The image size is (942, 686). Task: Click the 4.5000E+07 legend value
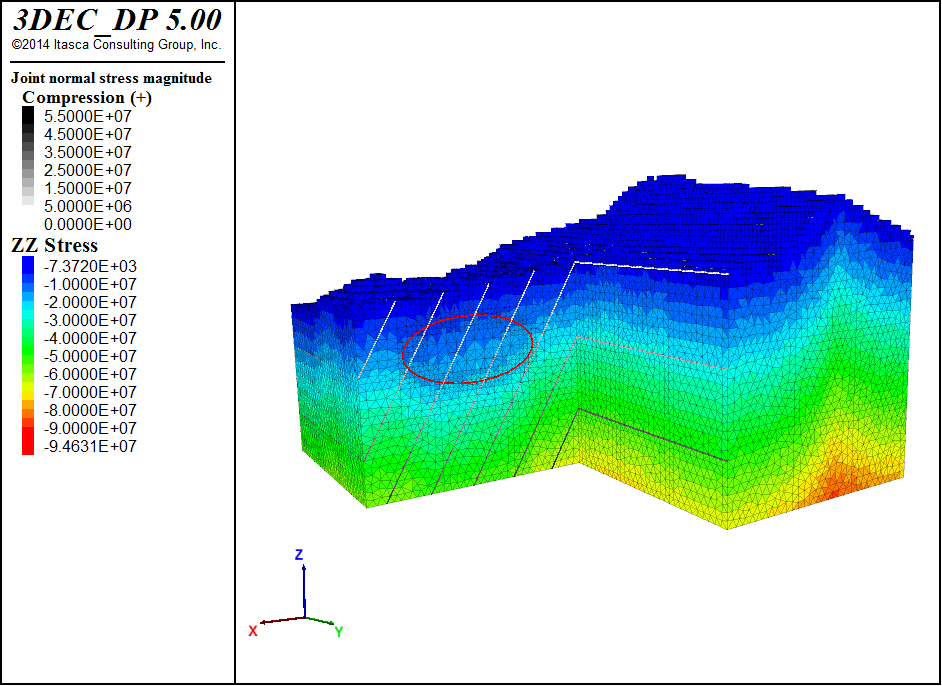pos(88,134)
